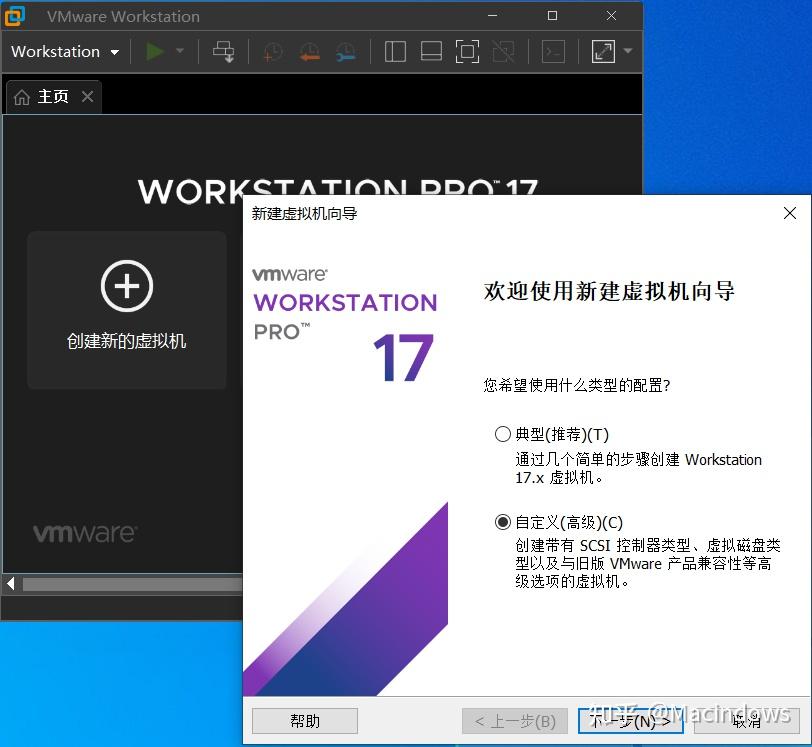Click the left arrow of the horizontal scrollbar
The width and height of the screenshot is (812, 747).
click(x=11, y=584)
